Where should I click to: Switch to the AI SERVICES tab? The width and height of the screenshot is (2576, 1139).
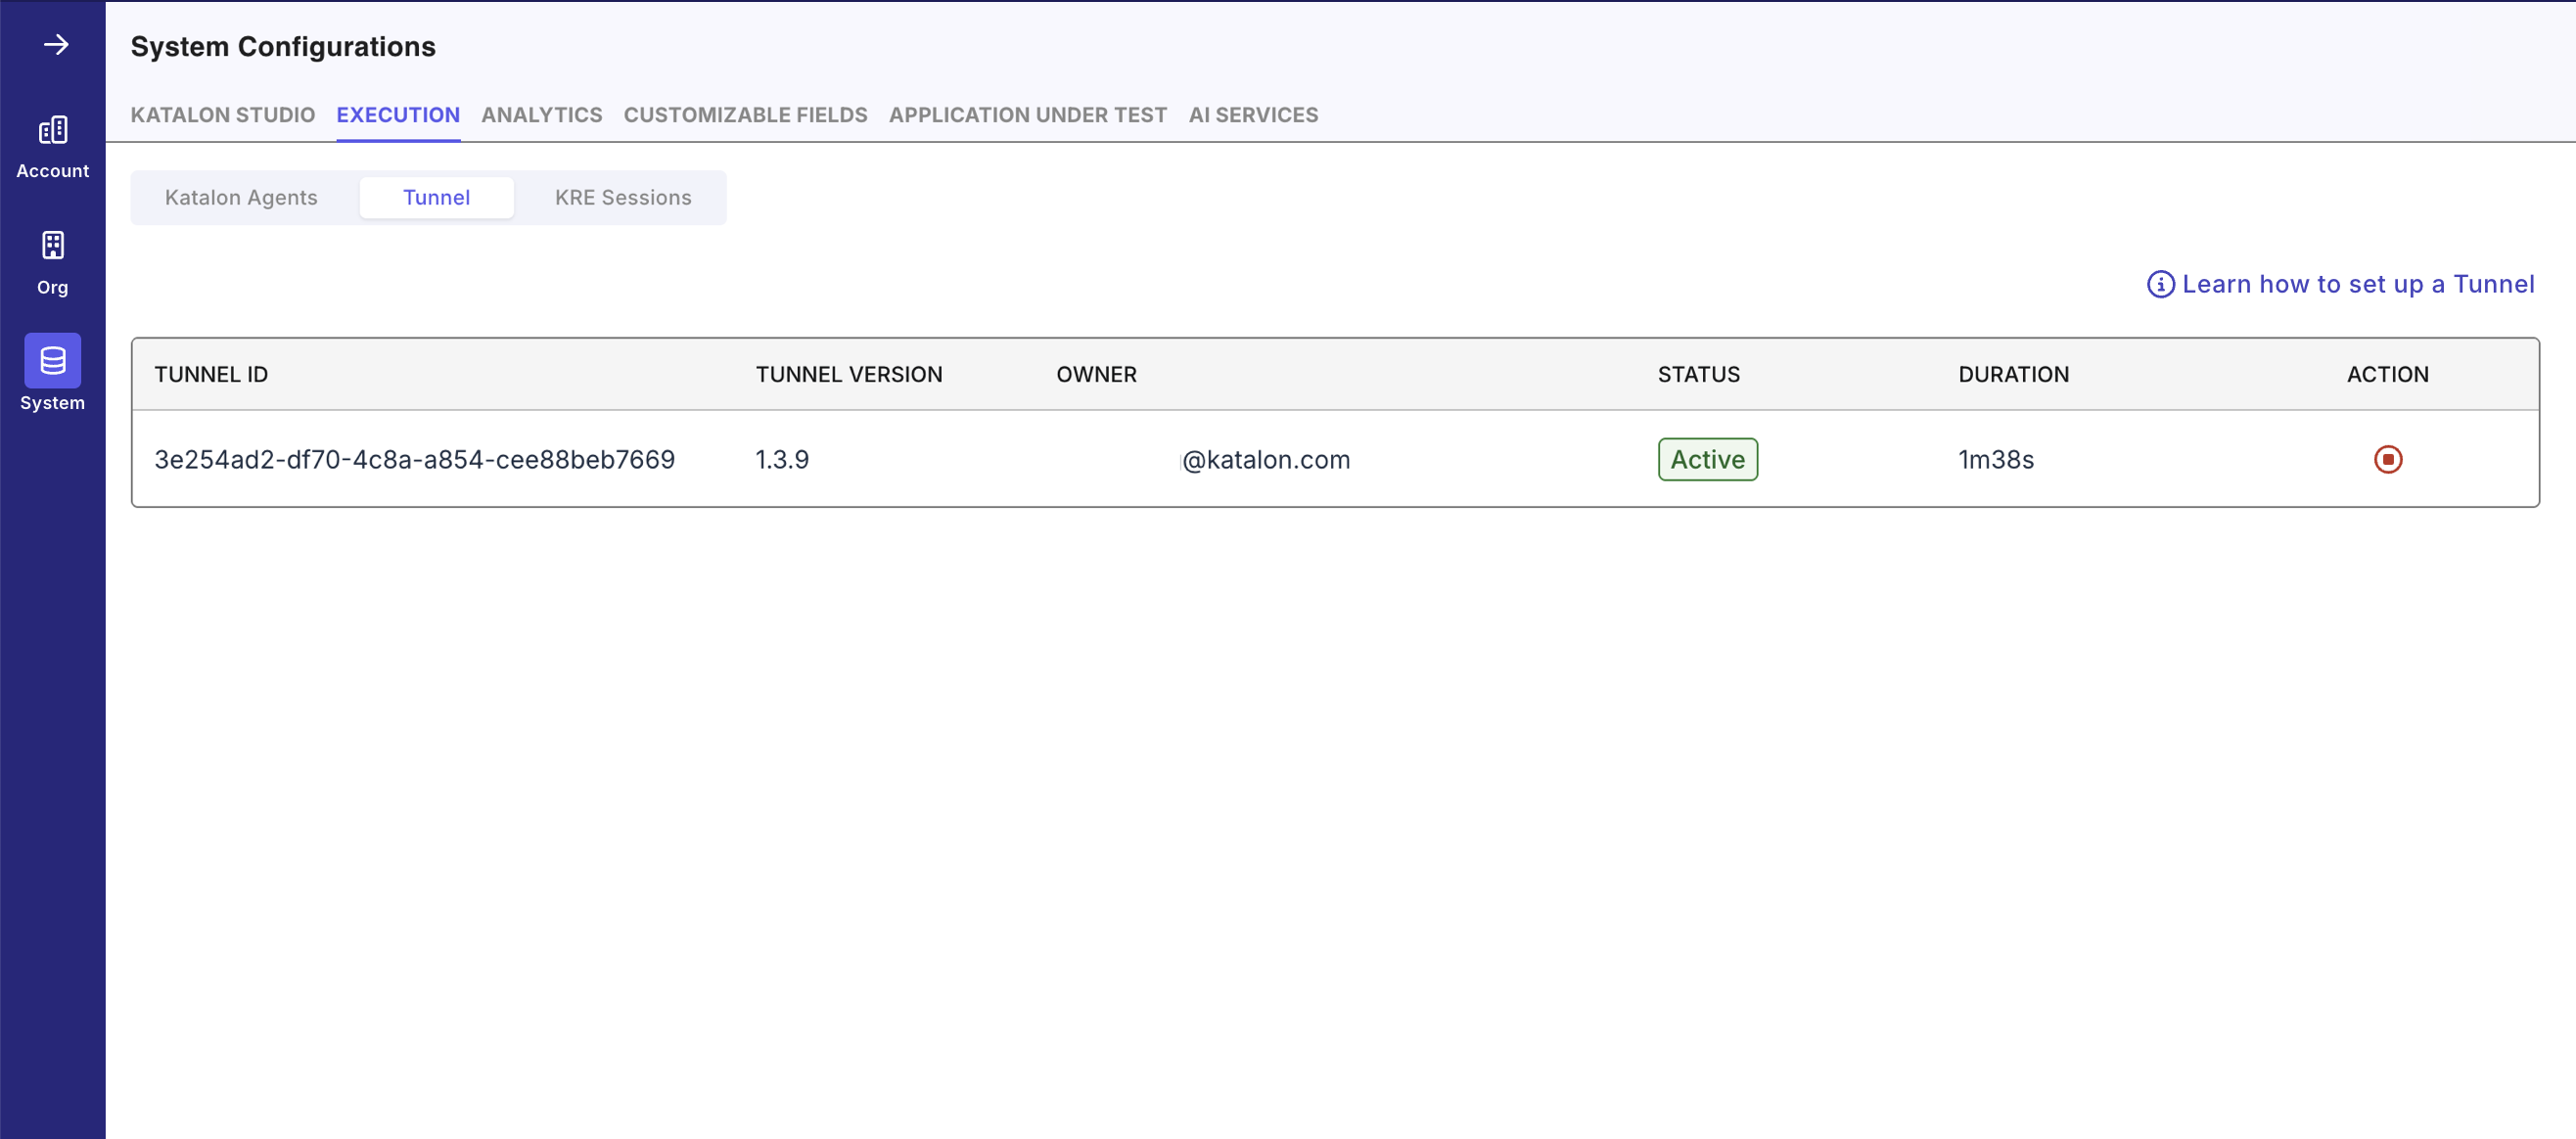click(x=1253, y=115)
